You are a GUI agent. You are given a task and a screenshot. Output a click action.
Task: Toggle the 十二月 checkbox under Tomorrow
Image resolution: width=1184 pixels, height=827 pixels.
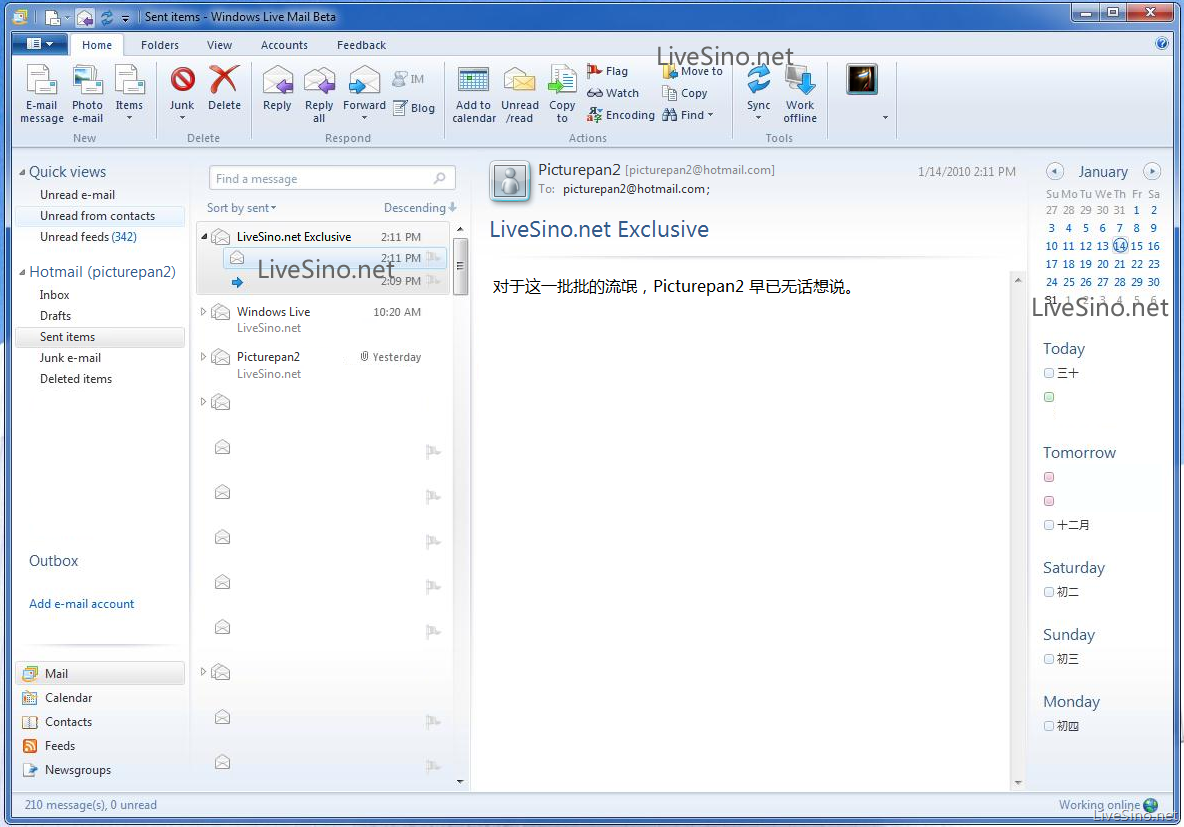coord(1049,525)
